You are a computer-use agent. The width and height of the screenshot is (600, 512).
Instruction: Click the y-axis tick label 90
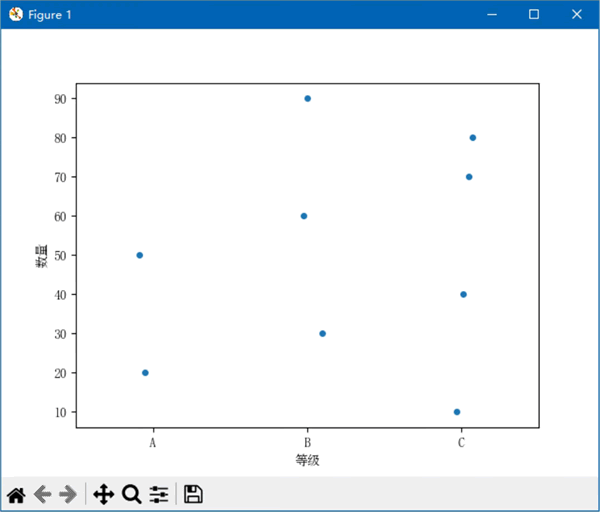coord(60,99)
